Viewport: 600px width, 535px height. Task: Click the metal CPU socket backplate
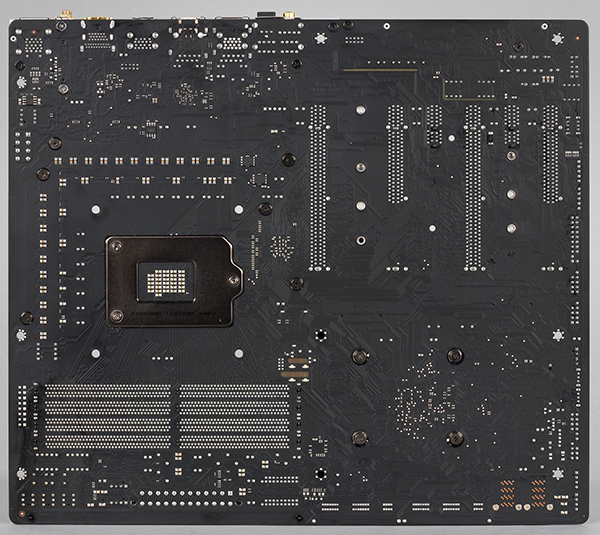(x=174, y=281)
